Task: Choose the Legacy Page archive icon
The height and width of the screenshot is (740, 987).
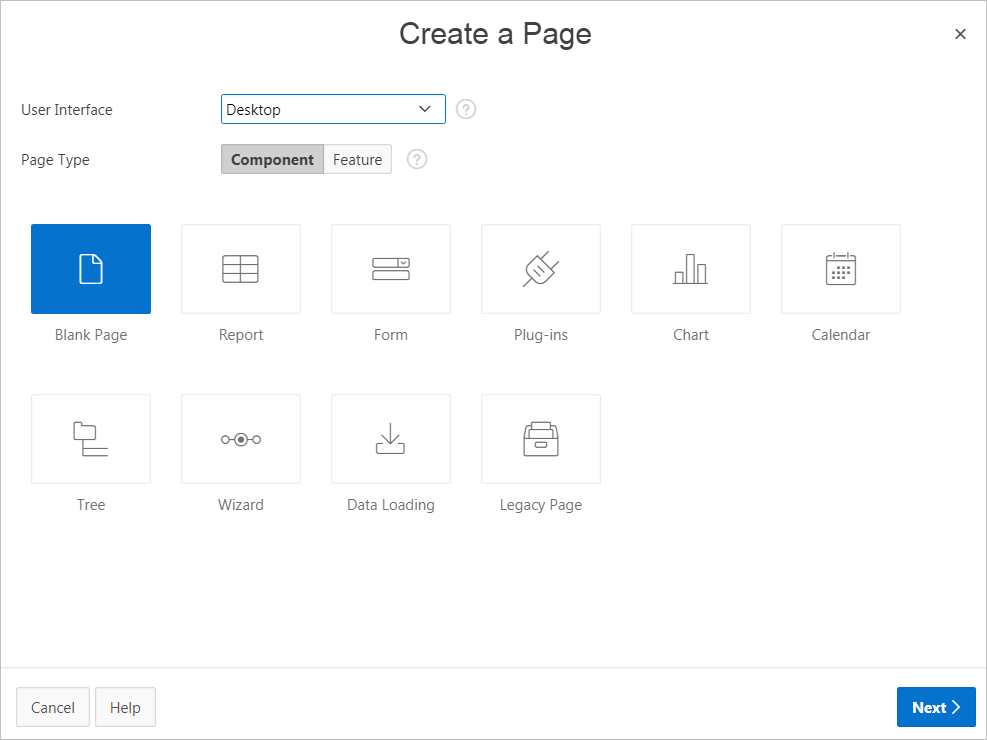Action: click(x=541, y=439)
